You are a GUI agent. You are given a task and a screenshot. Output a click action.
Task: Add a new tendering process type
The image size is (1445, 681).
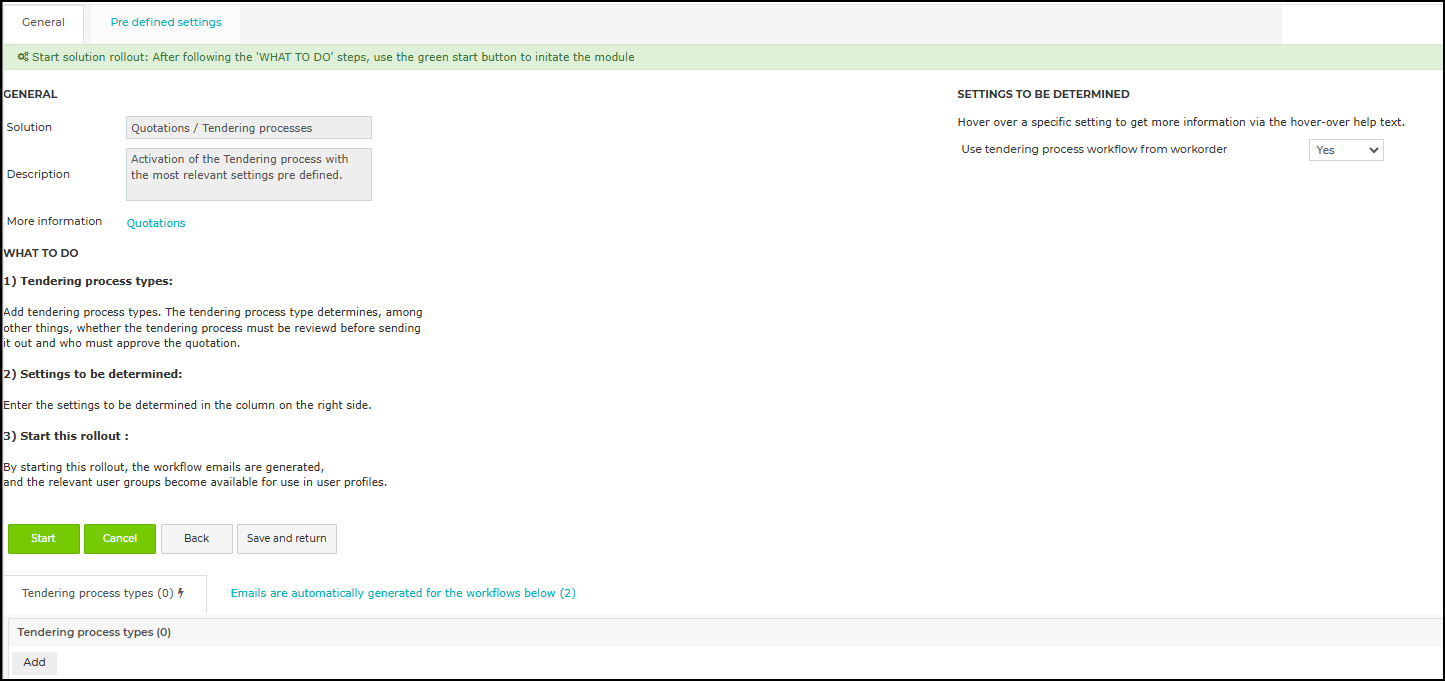(x=35, y=662)
